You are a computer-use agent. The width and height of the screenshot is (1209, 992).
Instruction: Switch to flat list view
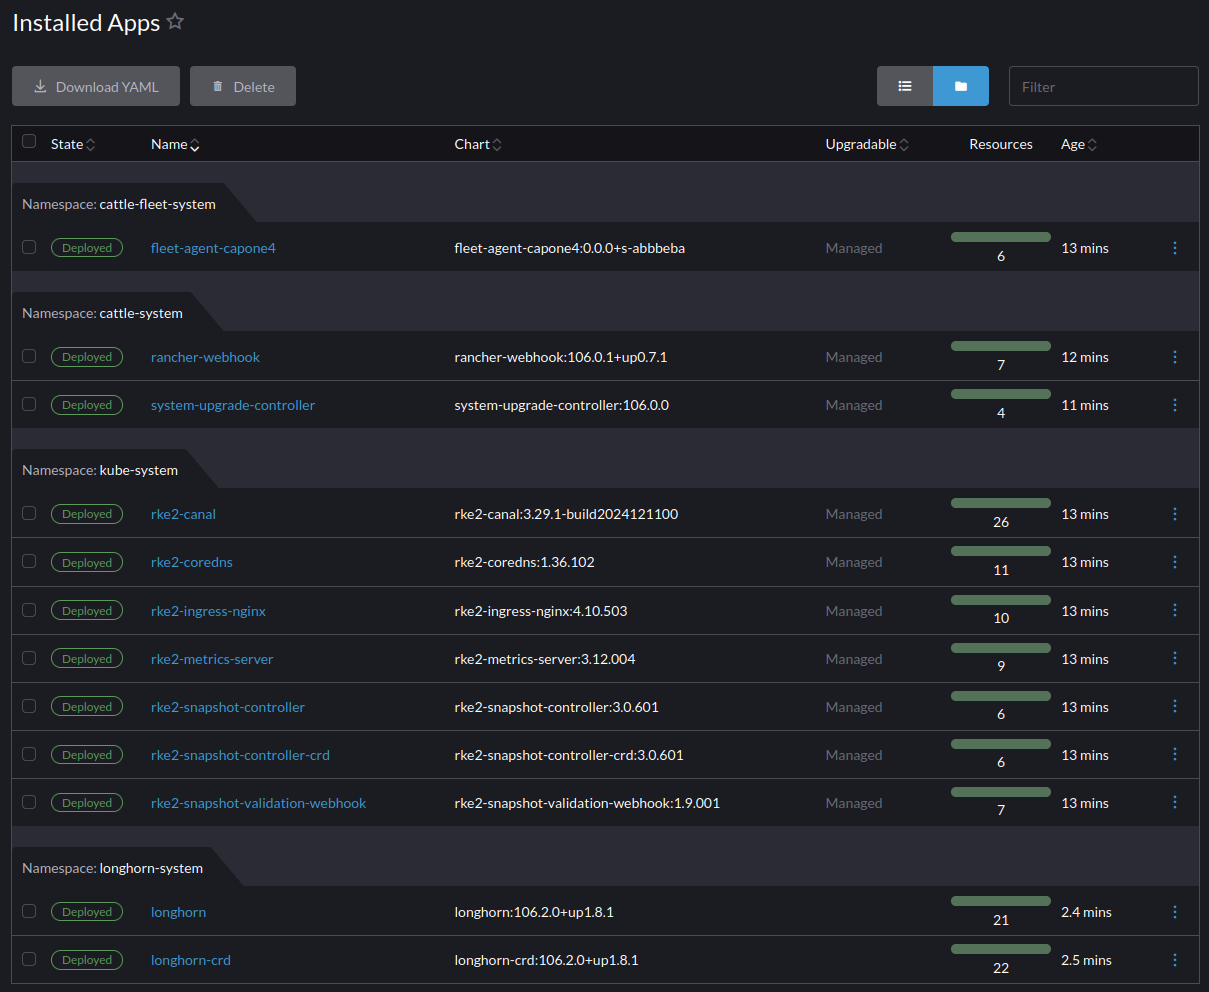point(905,86)
